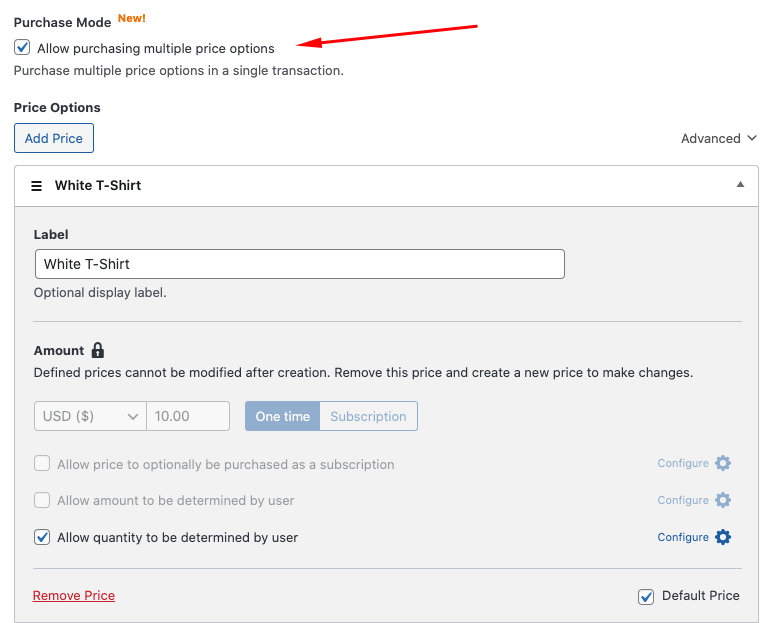Expand the Advanced options dropdown
The height and width of the screenshot is (623, 771).
pyautogui.click(x=710, y=139)
